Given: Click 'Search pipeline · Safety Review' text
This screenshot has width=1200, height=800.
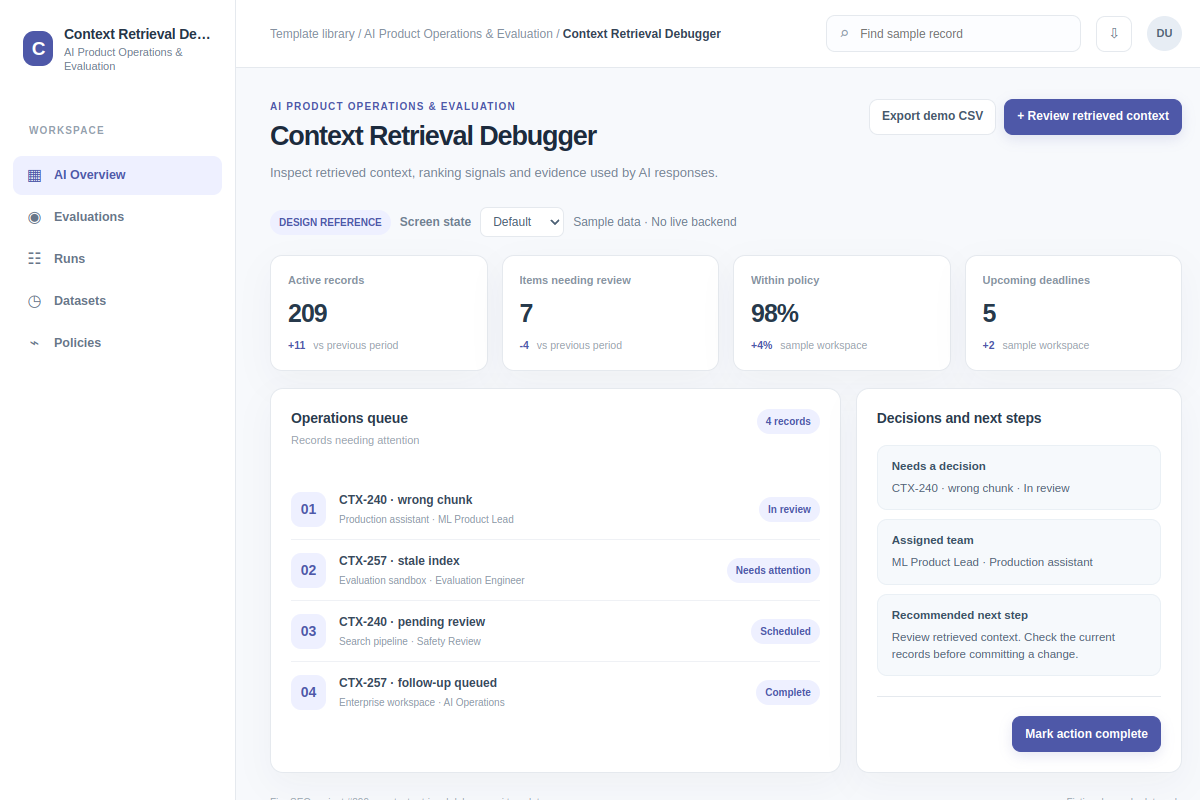Looking at the screenshot, I should (x=410, y=642).
